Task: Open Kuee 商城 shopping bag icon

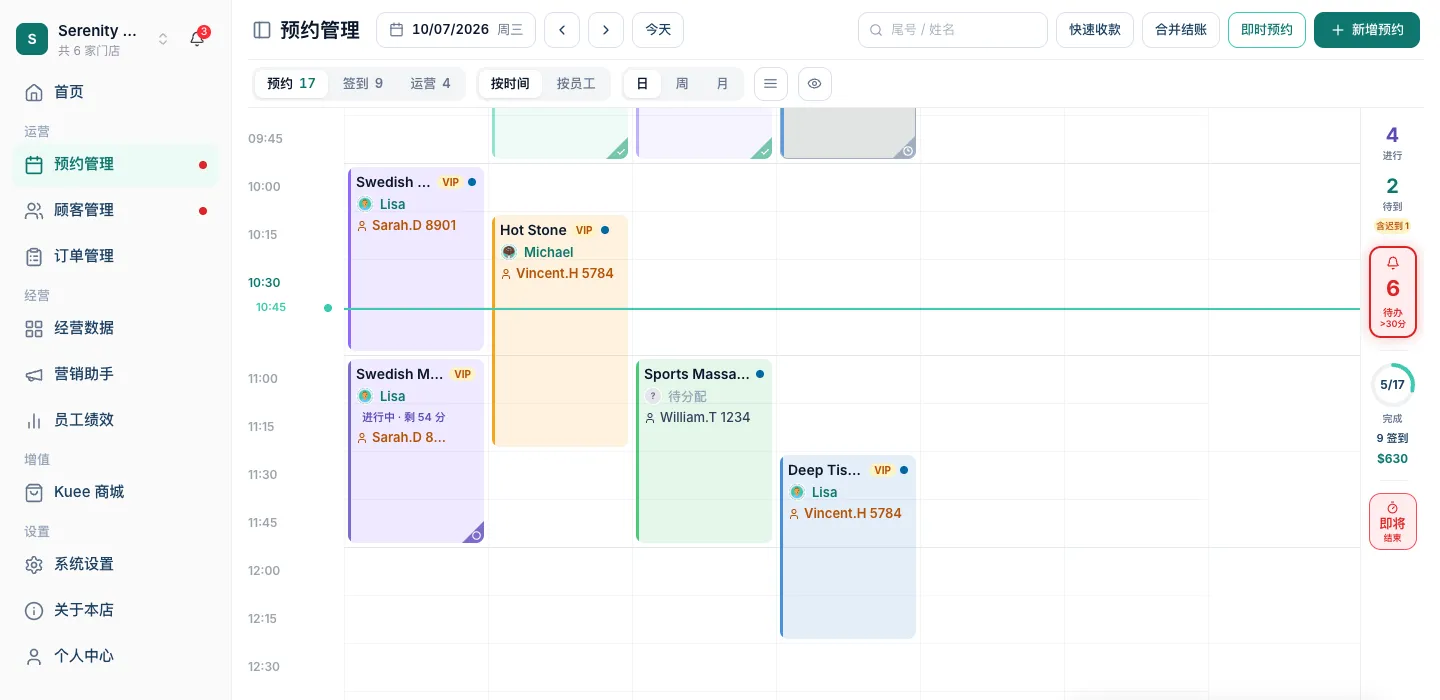Action: (x=34, y=492)
